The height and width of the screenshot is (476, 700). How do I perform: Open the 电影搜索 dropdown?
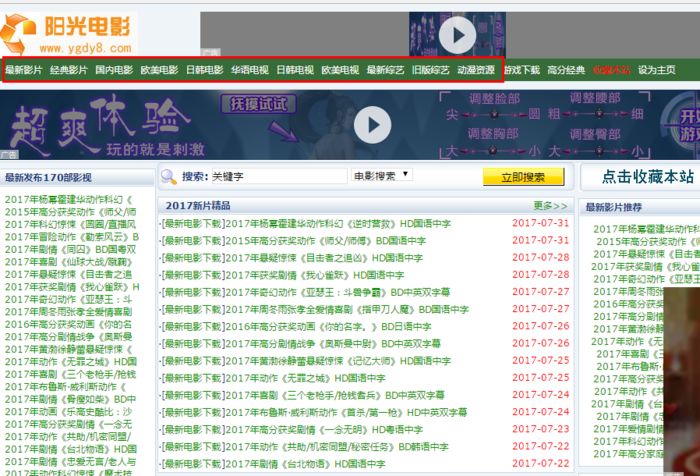coord(382,175)
